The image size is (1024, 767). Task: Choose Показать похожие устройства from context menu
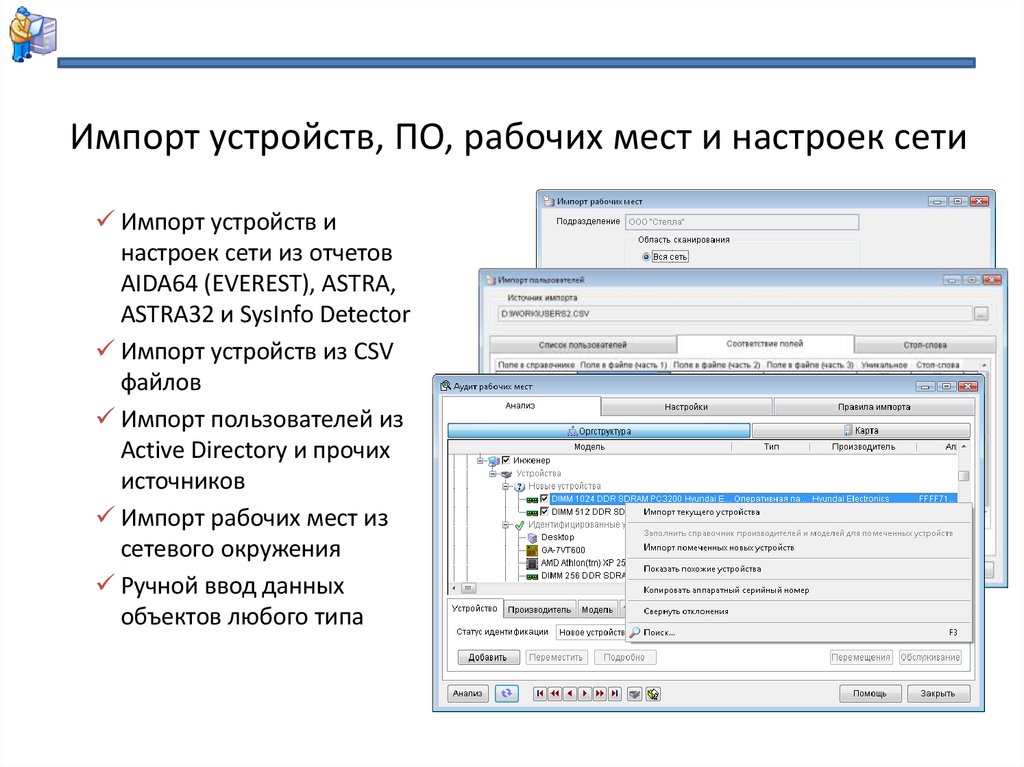tap(702, 569)
